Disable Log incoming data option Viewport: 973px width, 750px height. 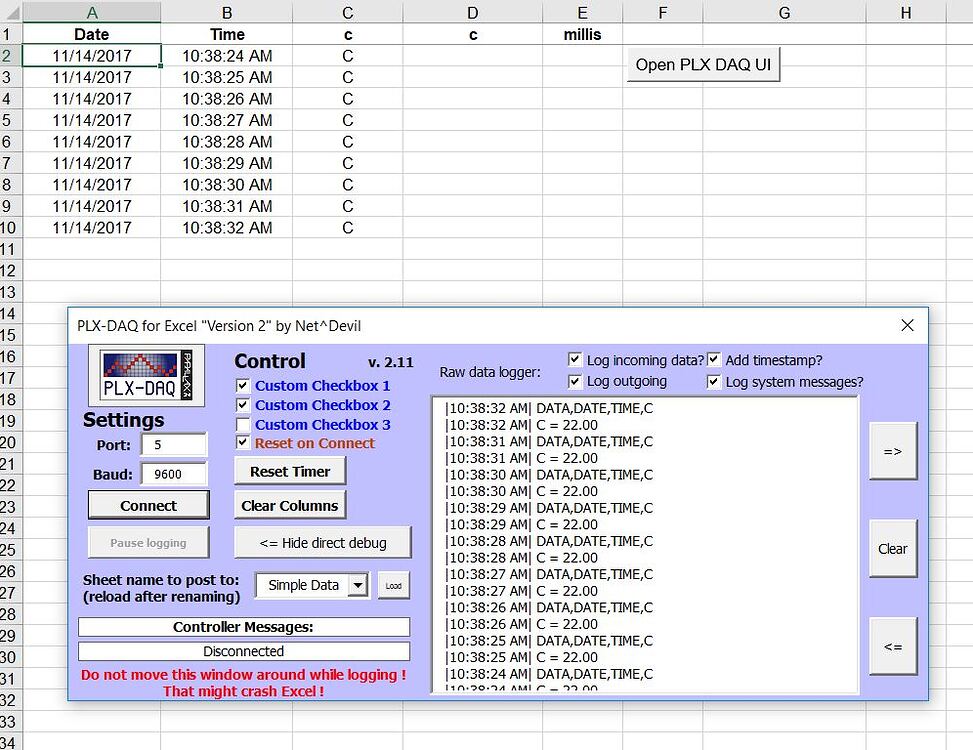(x=575, y=360)
